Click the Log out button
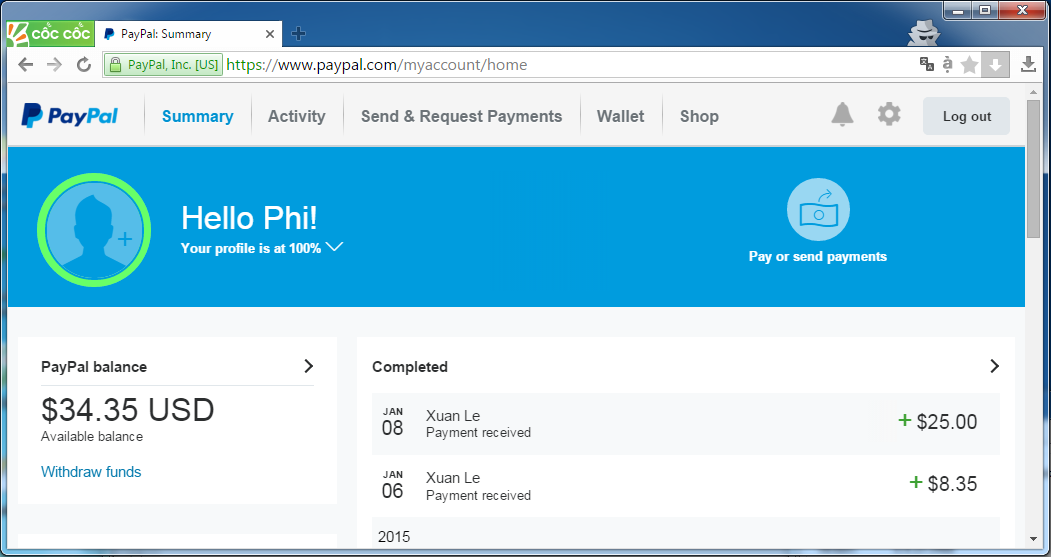 (967, 116)
